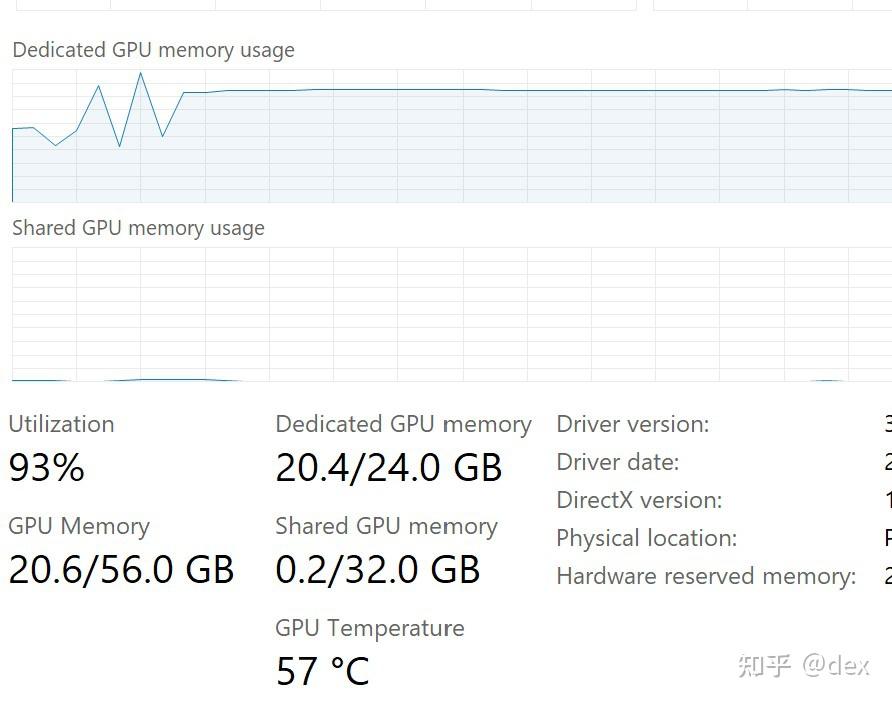Click the 'DirectX version:' field label

click(638, 500)
